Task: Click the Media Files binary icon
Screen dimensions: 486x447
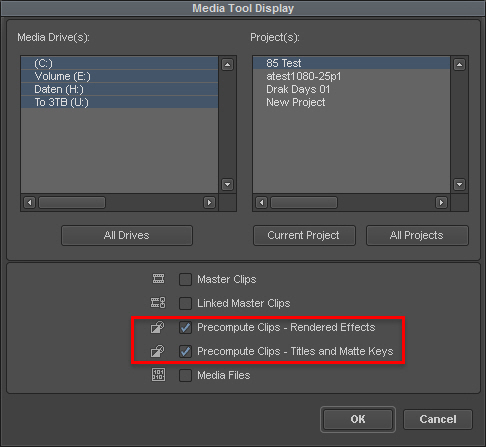Action: pos(158,375)
